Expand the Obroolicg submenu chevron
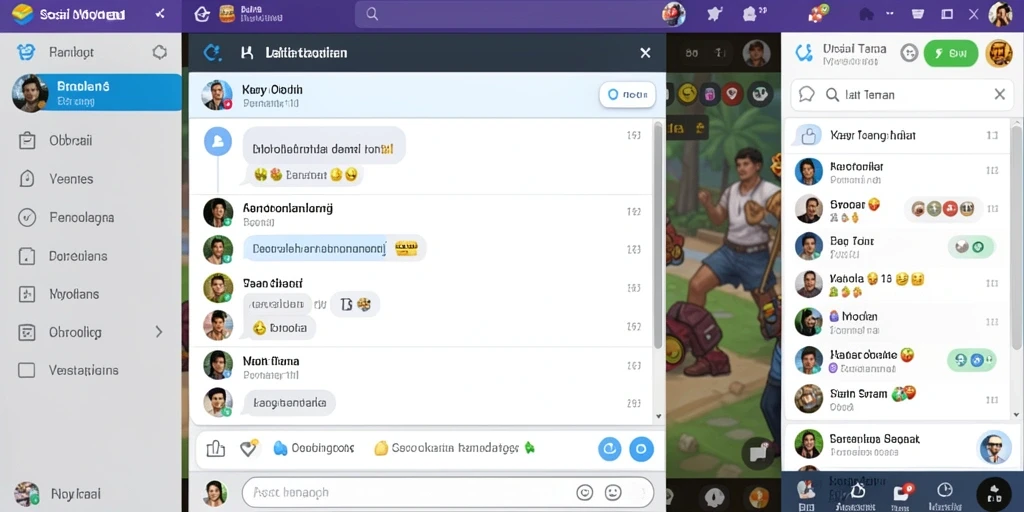Screen dimensions: 1024x512 pyautogui.click(x=159, y=332)
